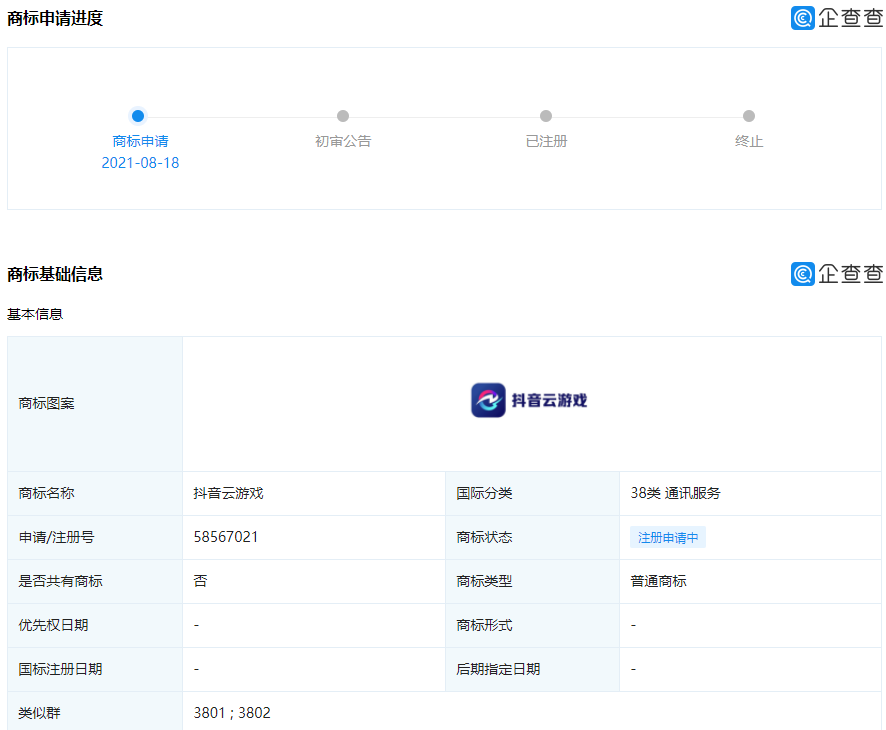This screenshot has height=730, width=886.
Task: Click the 初审公告 progress dot
Action: pos(343,116)
